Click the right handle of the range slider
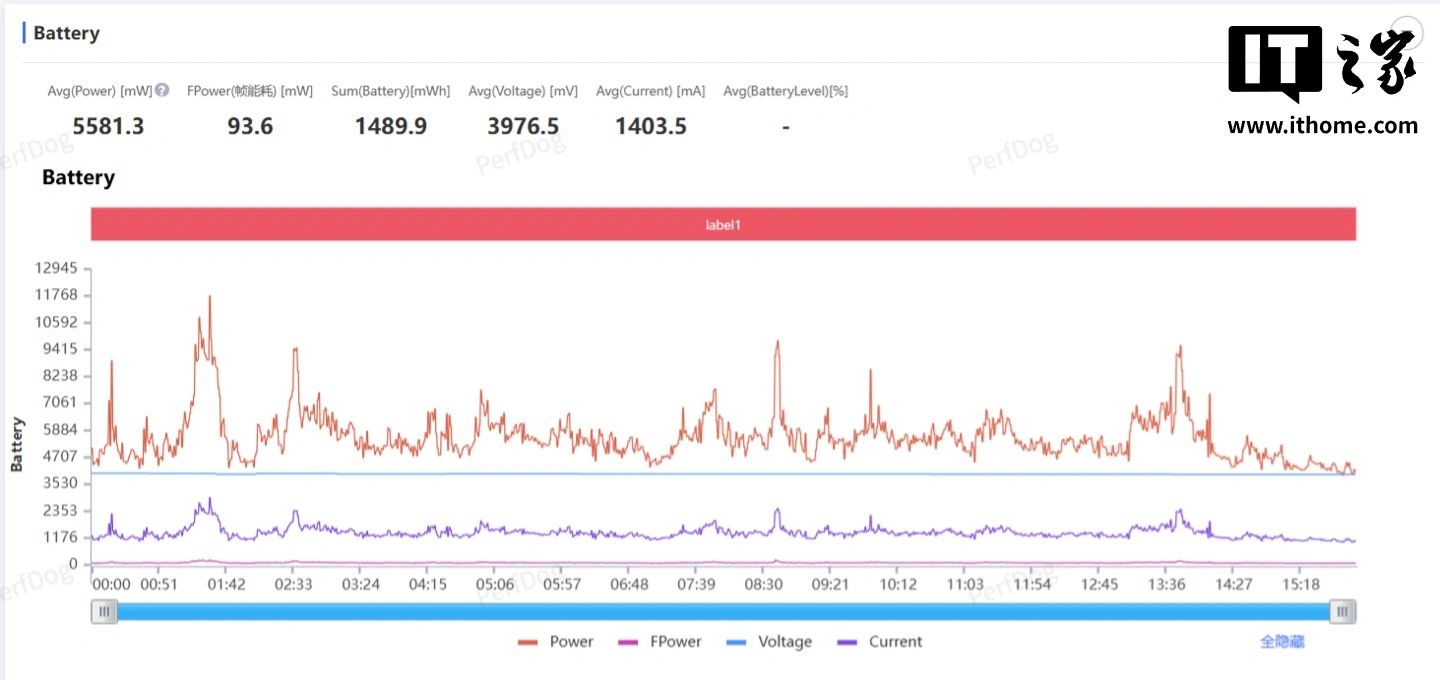The height and width of the screenshot is (680, 1440). point(1343,612)
